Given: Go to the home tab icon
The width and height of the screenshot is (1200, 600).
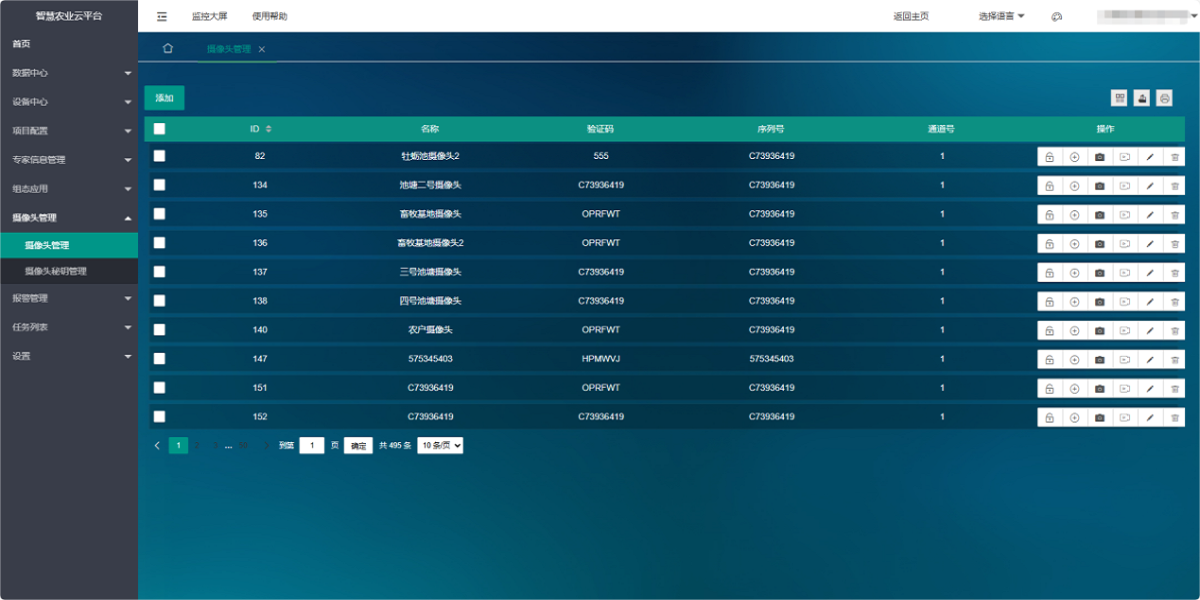Looking at the screenshot, I should tap(168, 49).
